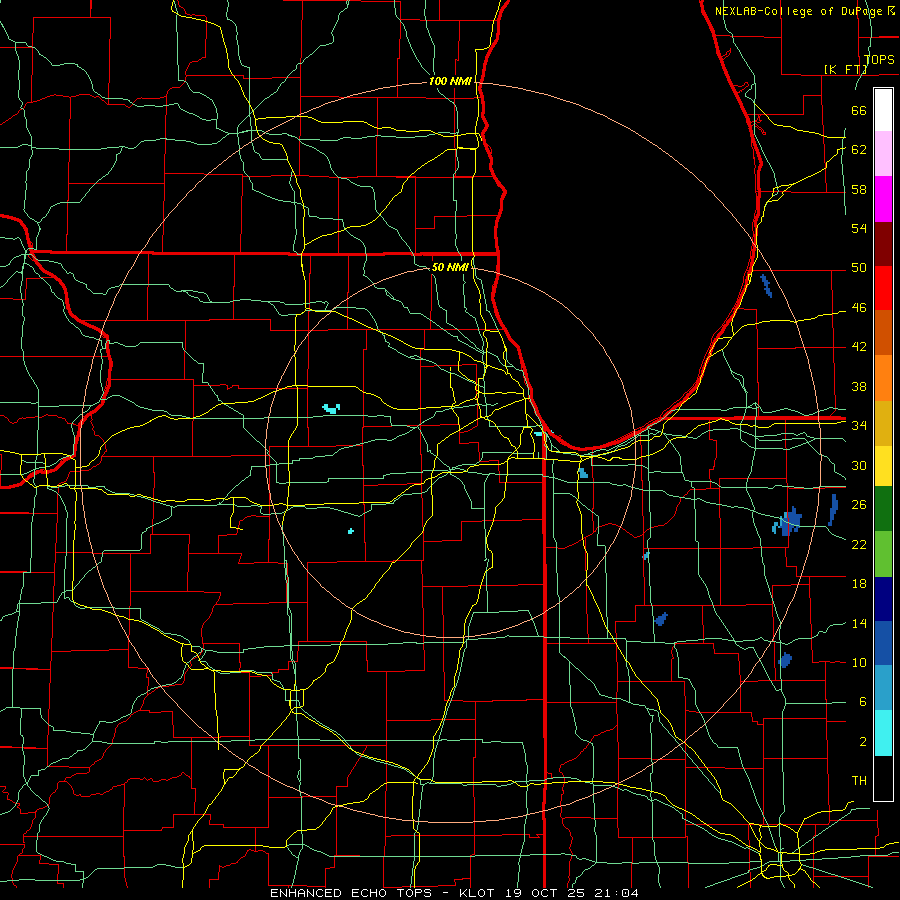Click the '18' legend value
The image size is (900, 900).
click(859, 584)
